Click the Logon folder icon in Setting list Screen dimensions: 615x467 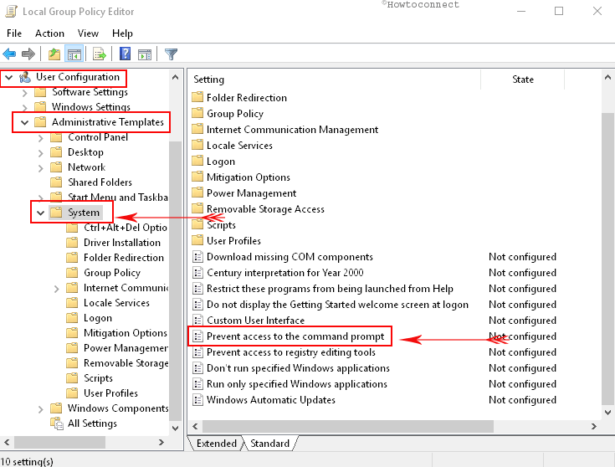tap(197, 161)
